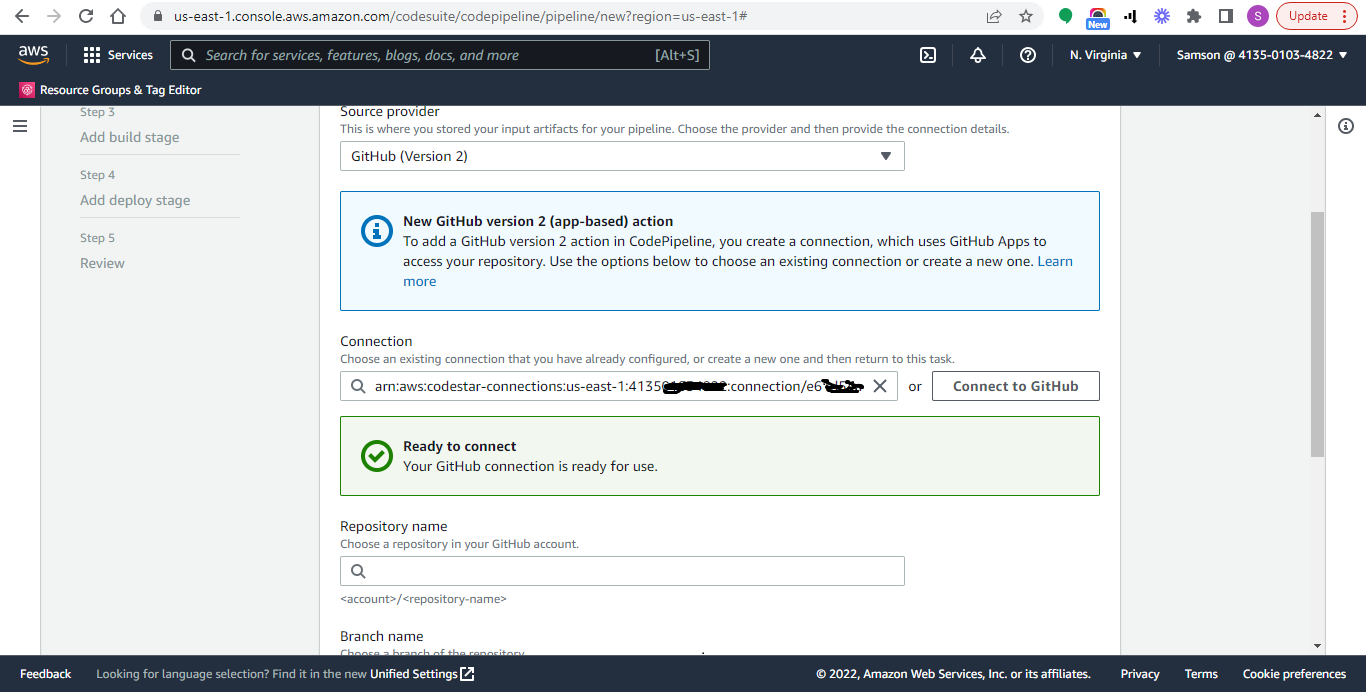Go to Add deploy stage step
The image size is (1366, 692).
(135, 200)
